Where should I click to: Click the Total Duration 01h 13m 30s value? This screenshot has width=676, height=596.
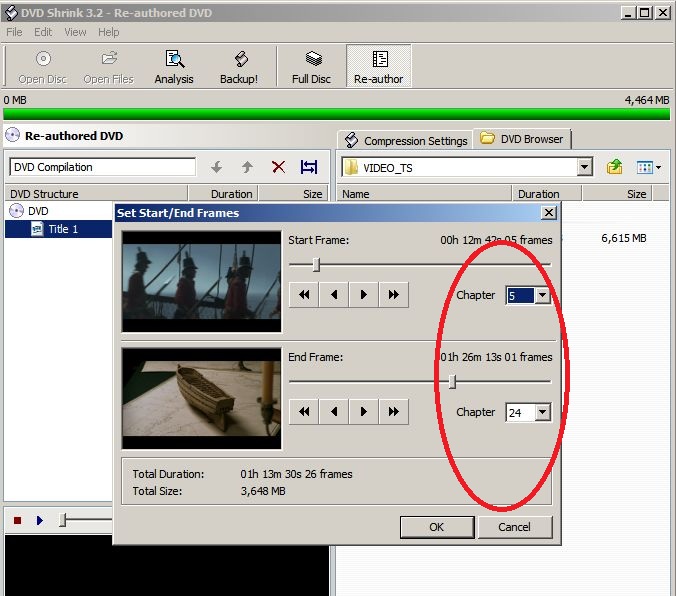point(297,474)
